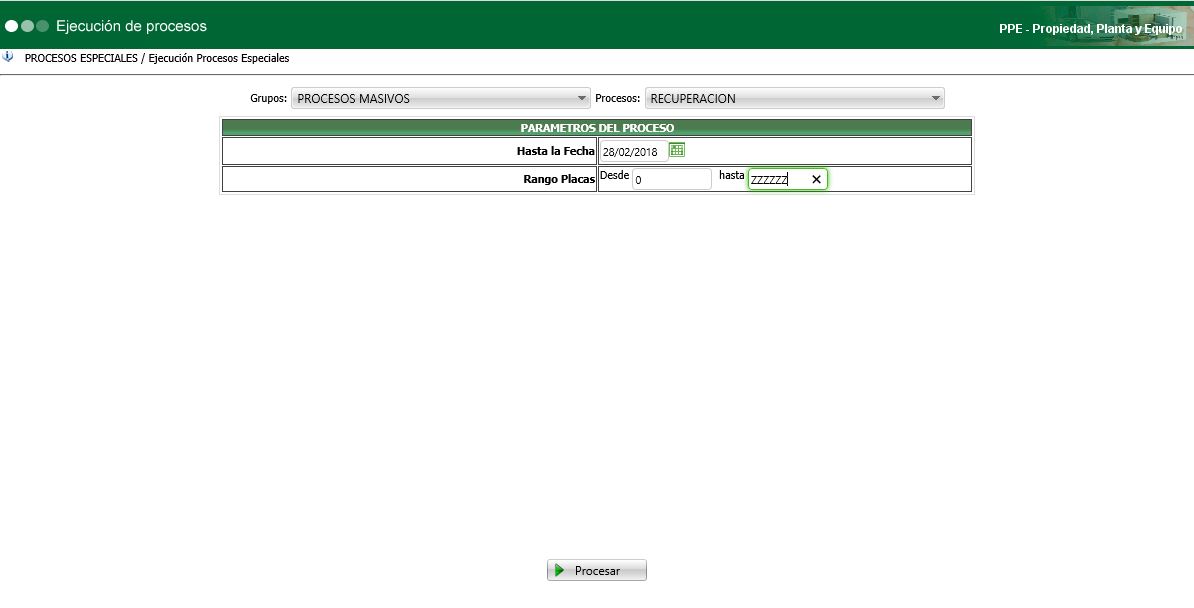Open the Grupos dropdown PROCESOS MASIVOS

[441, 98]
